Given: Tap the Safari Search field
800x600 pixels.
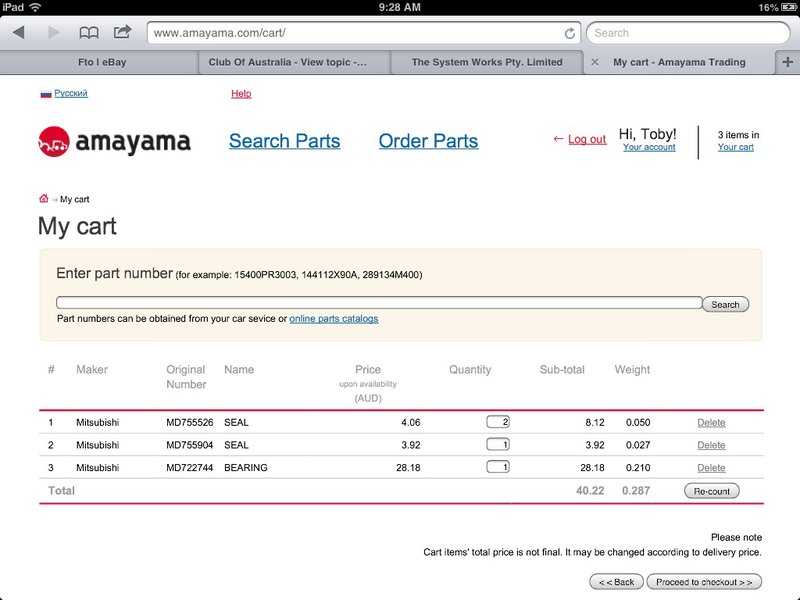Looking at the screenshot, I should pyautogui.click(x=688, y=33).
